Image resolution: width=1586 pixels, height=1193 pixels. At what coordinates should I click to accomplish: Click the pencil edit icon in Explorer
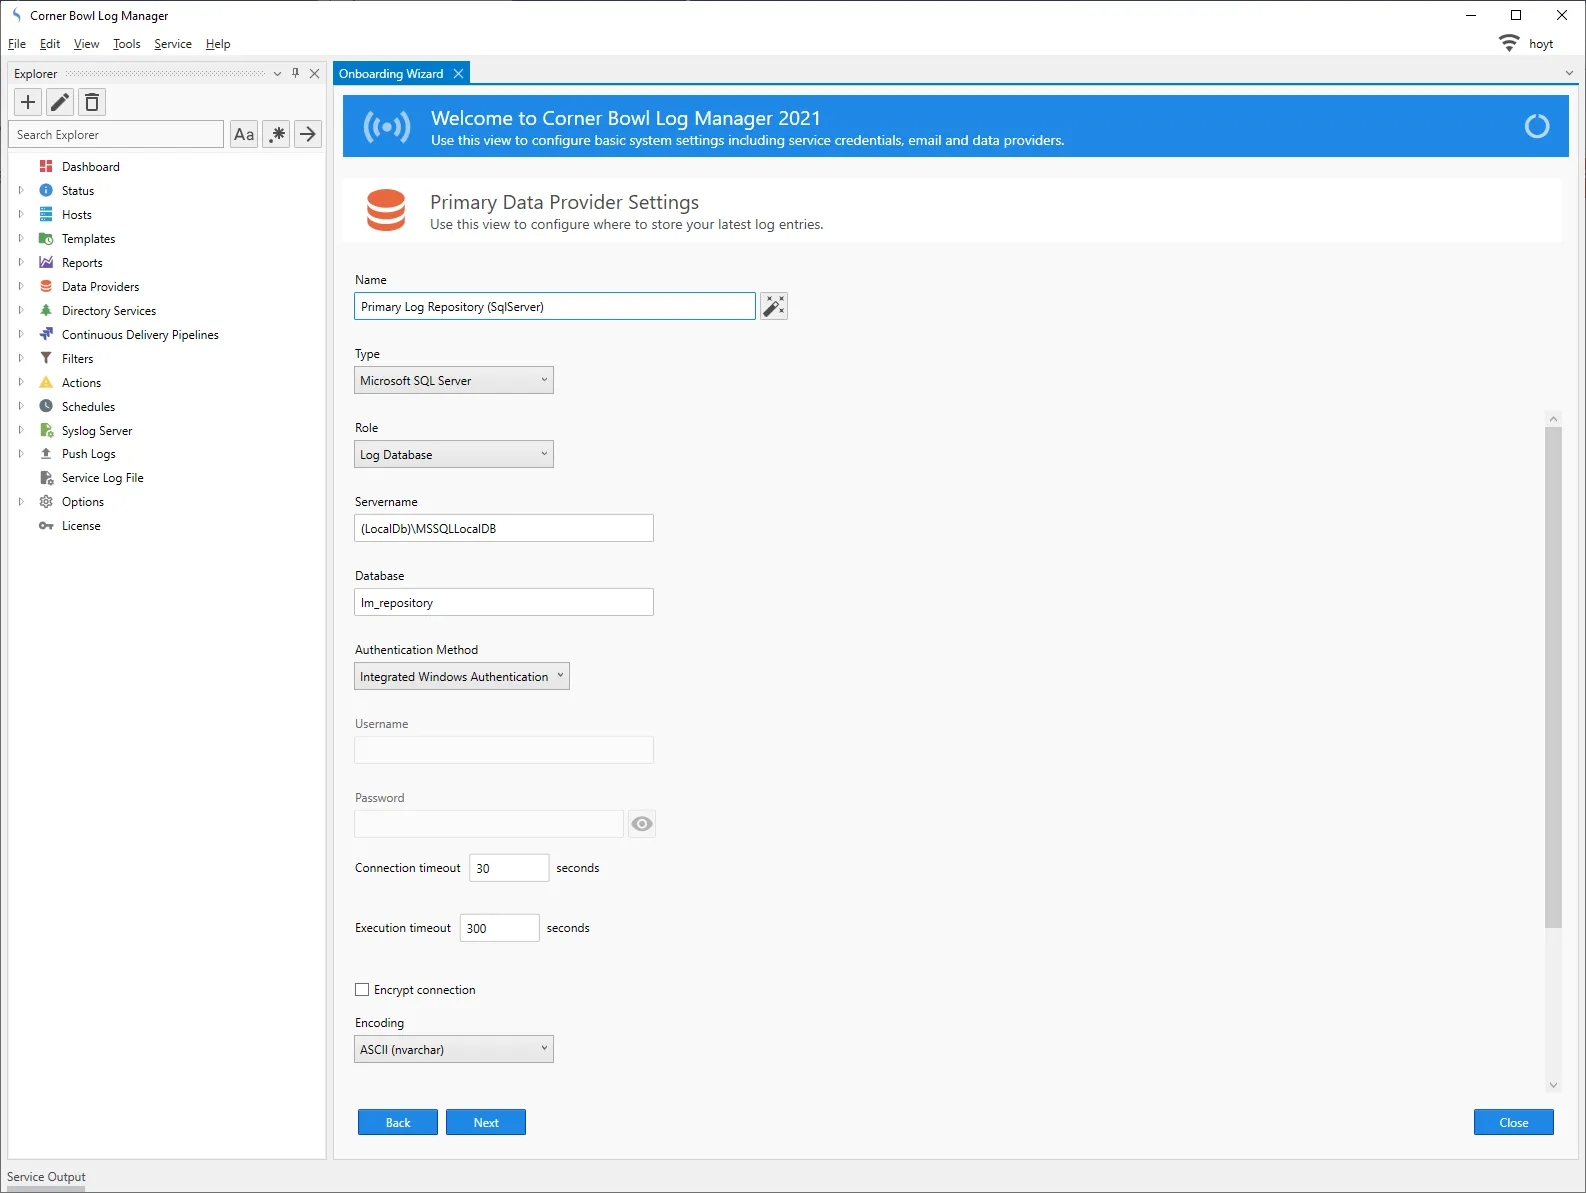pyautogui.click(x=60, y=102)
